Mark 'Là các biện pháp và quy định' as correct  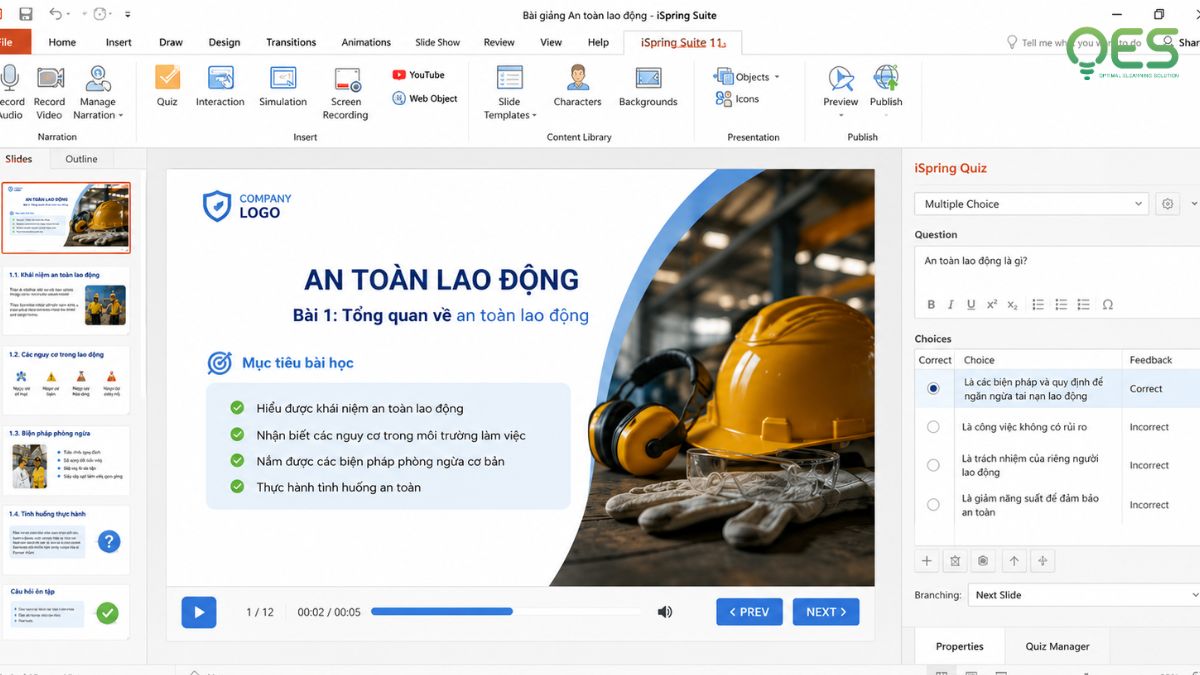click(933, 388)
